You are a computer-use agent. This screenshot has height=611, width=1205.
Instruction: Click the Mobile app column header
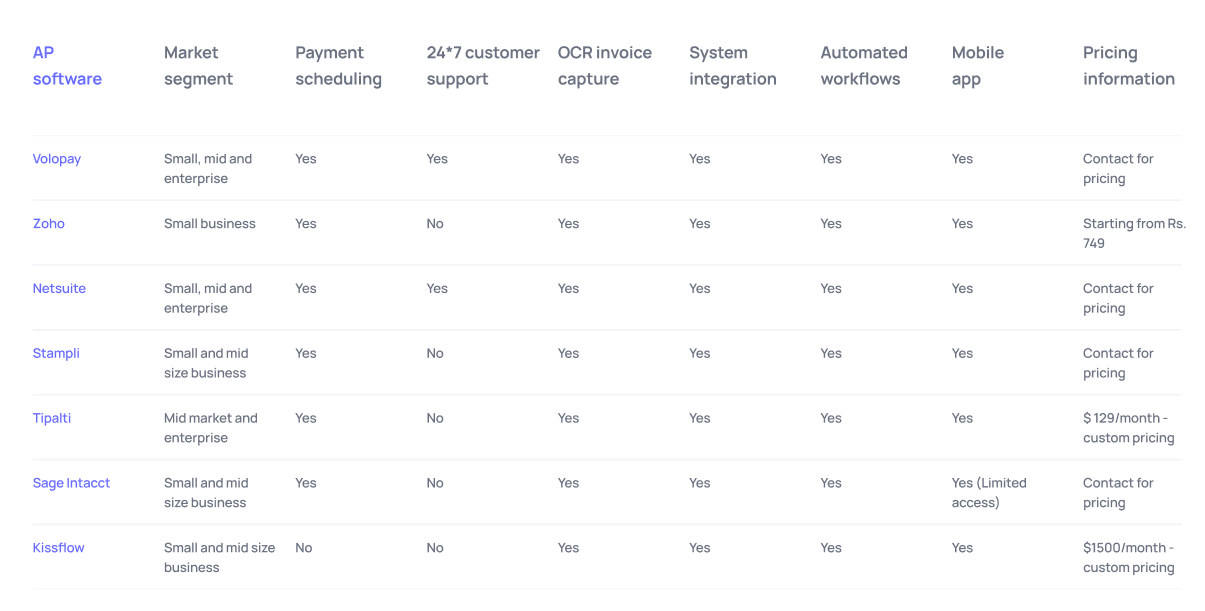coord(978,66)
